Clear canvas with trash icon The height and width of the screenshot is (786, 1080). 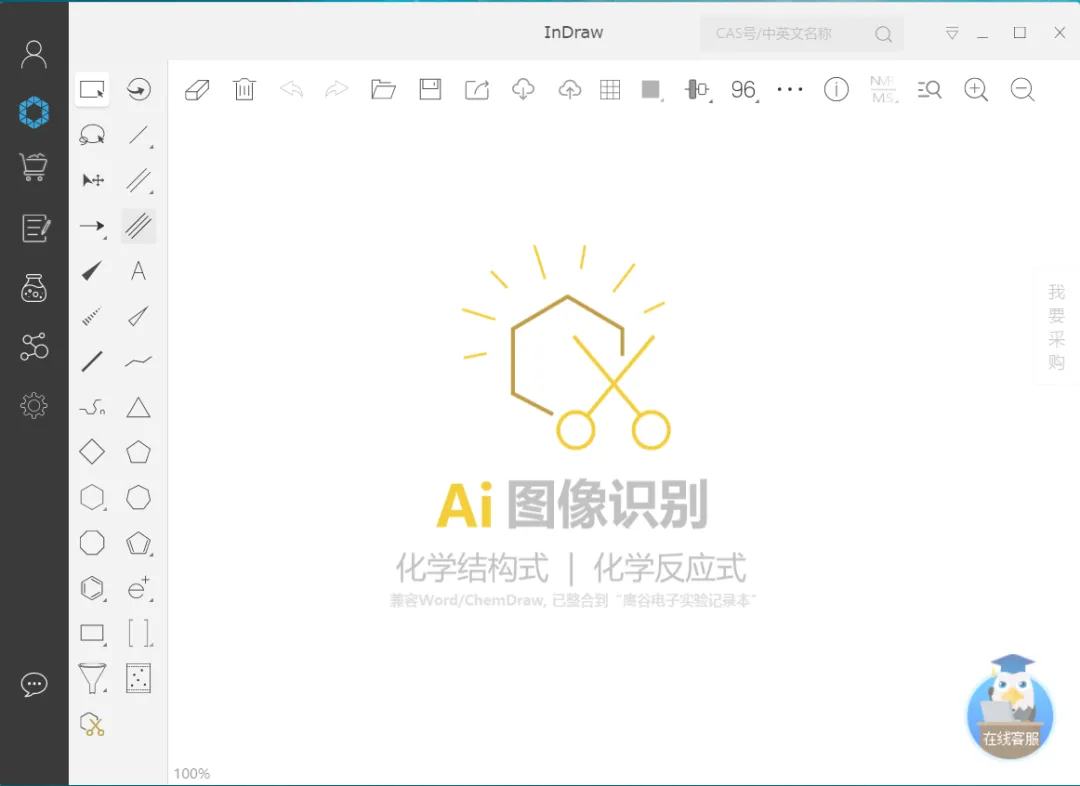244,90
